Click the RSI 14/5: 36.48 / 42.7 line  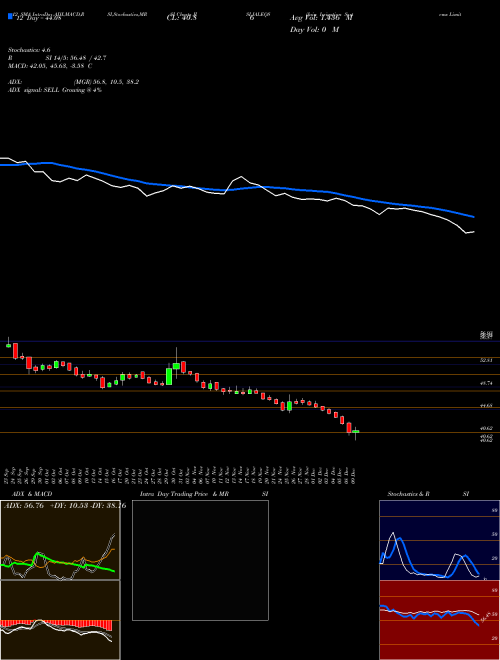click(x=57, y=58)
